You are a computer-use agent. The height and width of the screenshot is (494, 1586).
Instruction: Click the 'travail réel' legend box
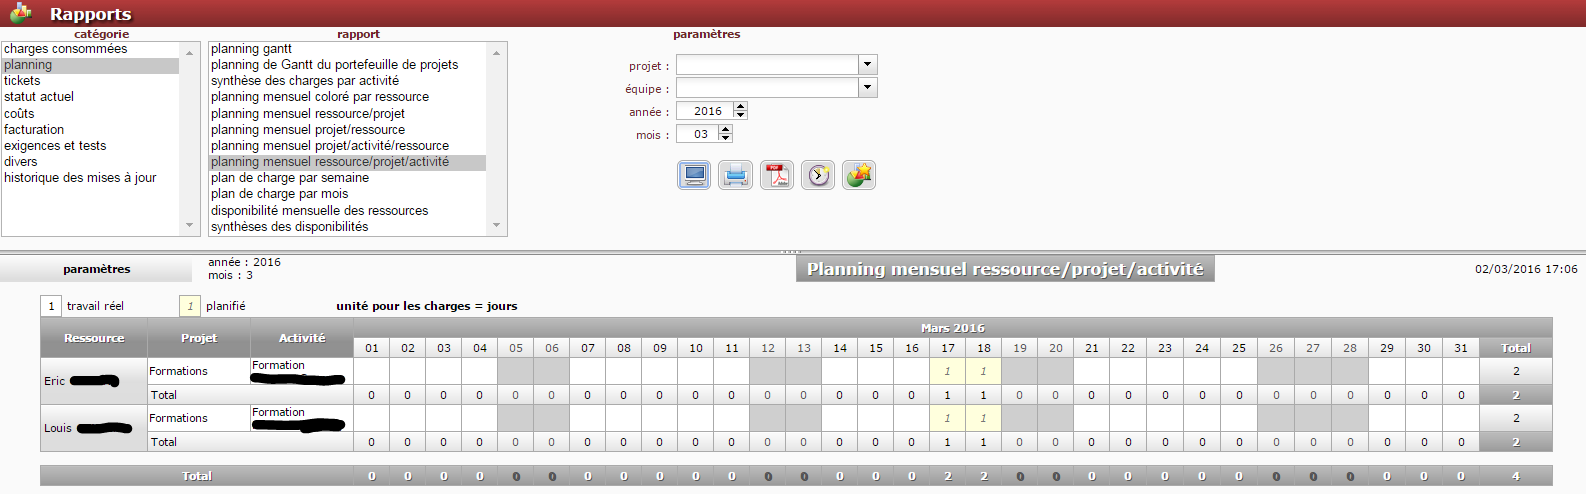51,306
